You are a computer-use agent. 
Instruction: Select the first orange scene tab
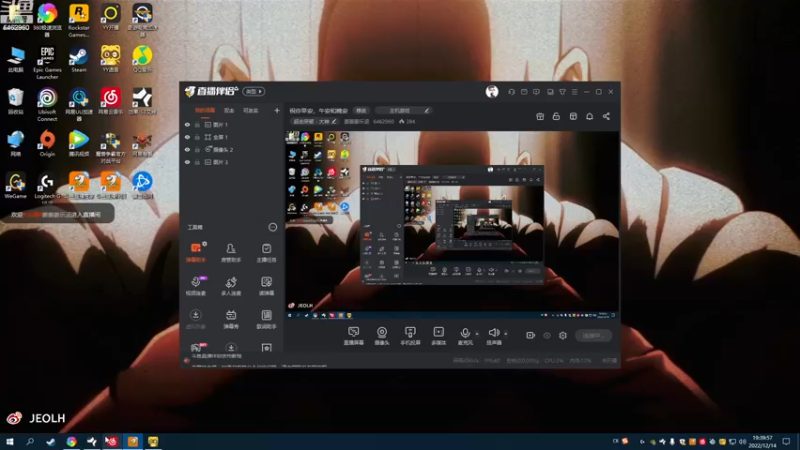[x=205, y=110]
